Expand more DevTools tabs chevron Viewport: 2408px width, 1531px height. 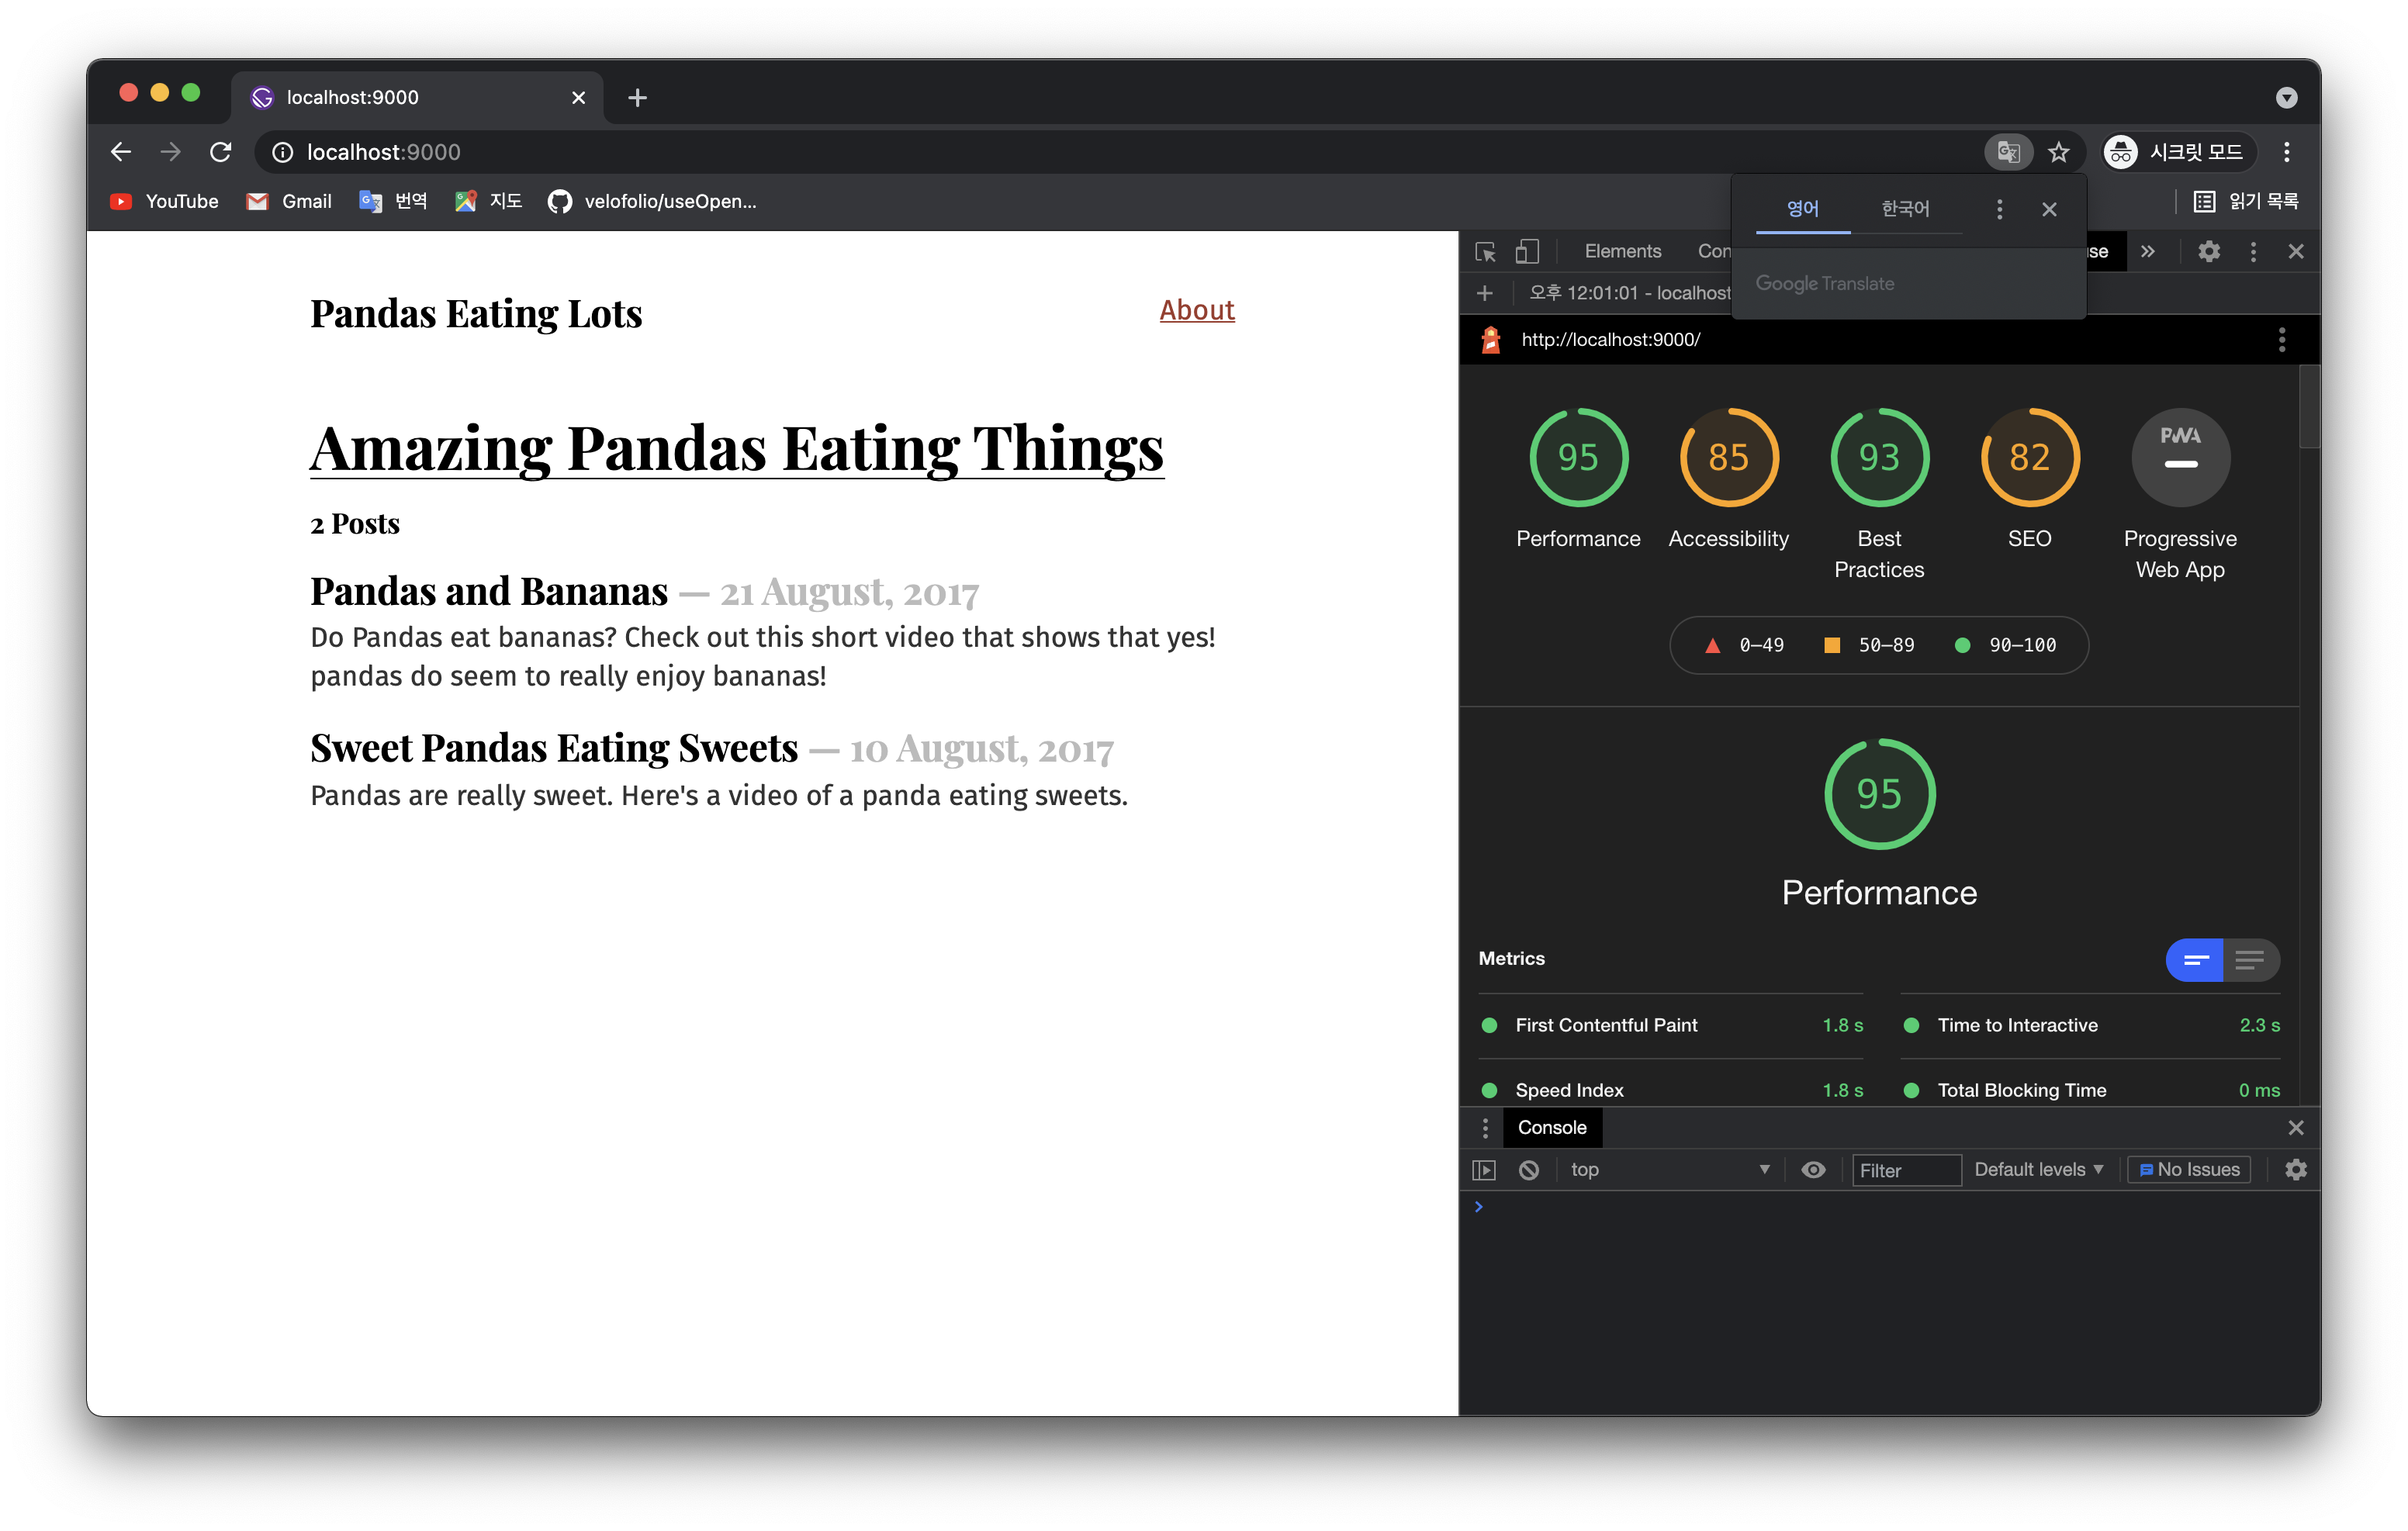(2148, 252)
